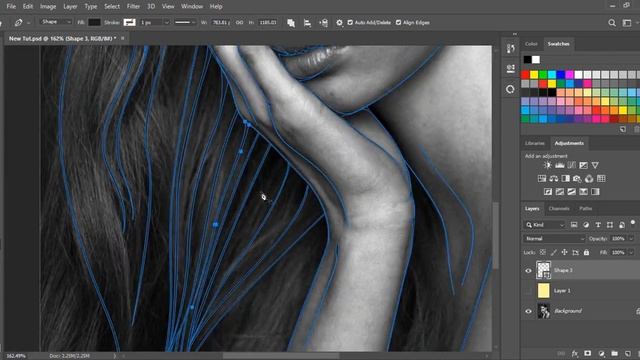Image resolution: width=640 pixels, height=360 pixels.
Task: Add a Photo Filter adjustment
Action: (577, 178)
